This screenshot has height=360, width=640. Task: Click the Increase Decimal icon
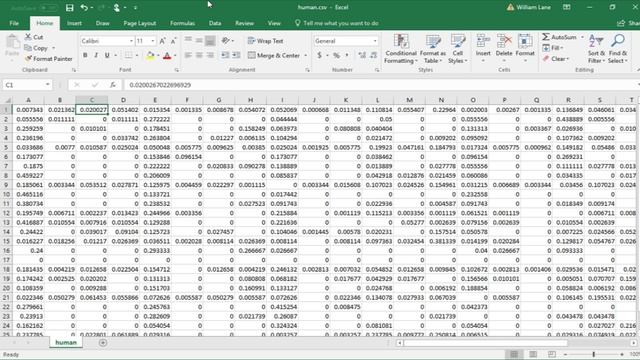click(362, 55)
